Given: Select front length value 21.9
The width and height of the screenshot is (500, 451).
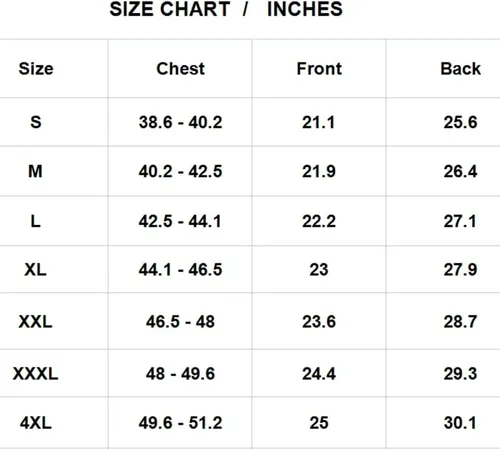Looking at the screenshot, I should (319, 172).
